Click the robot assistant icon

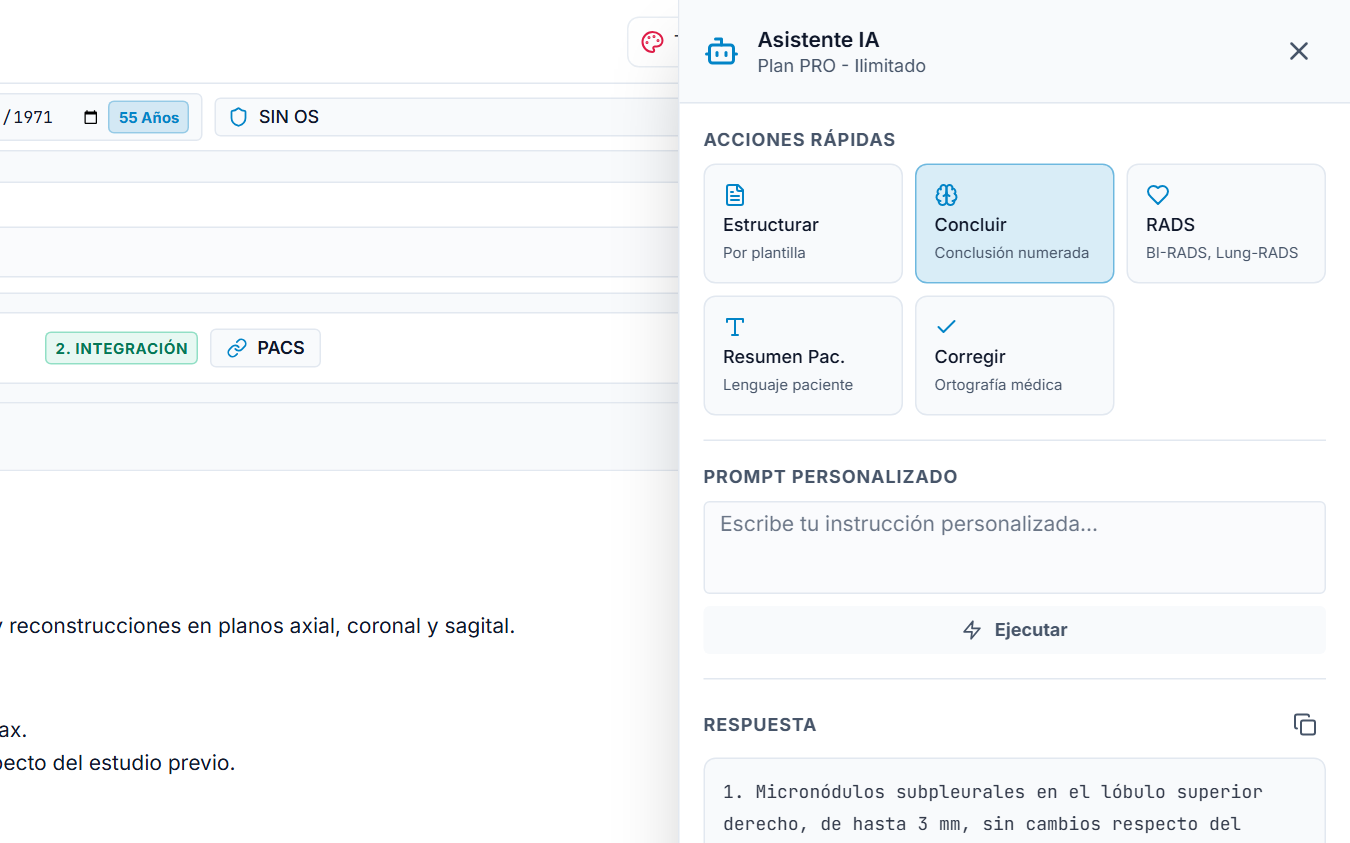pos(721,51)
